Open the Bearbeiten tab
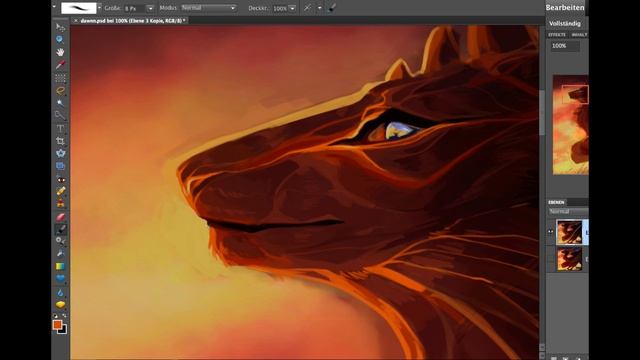 pos(565,7)
